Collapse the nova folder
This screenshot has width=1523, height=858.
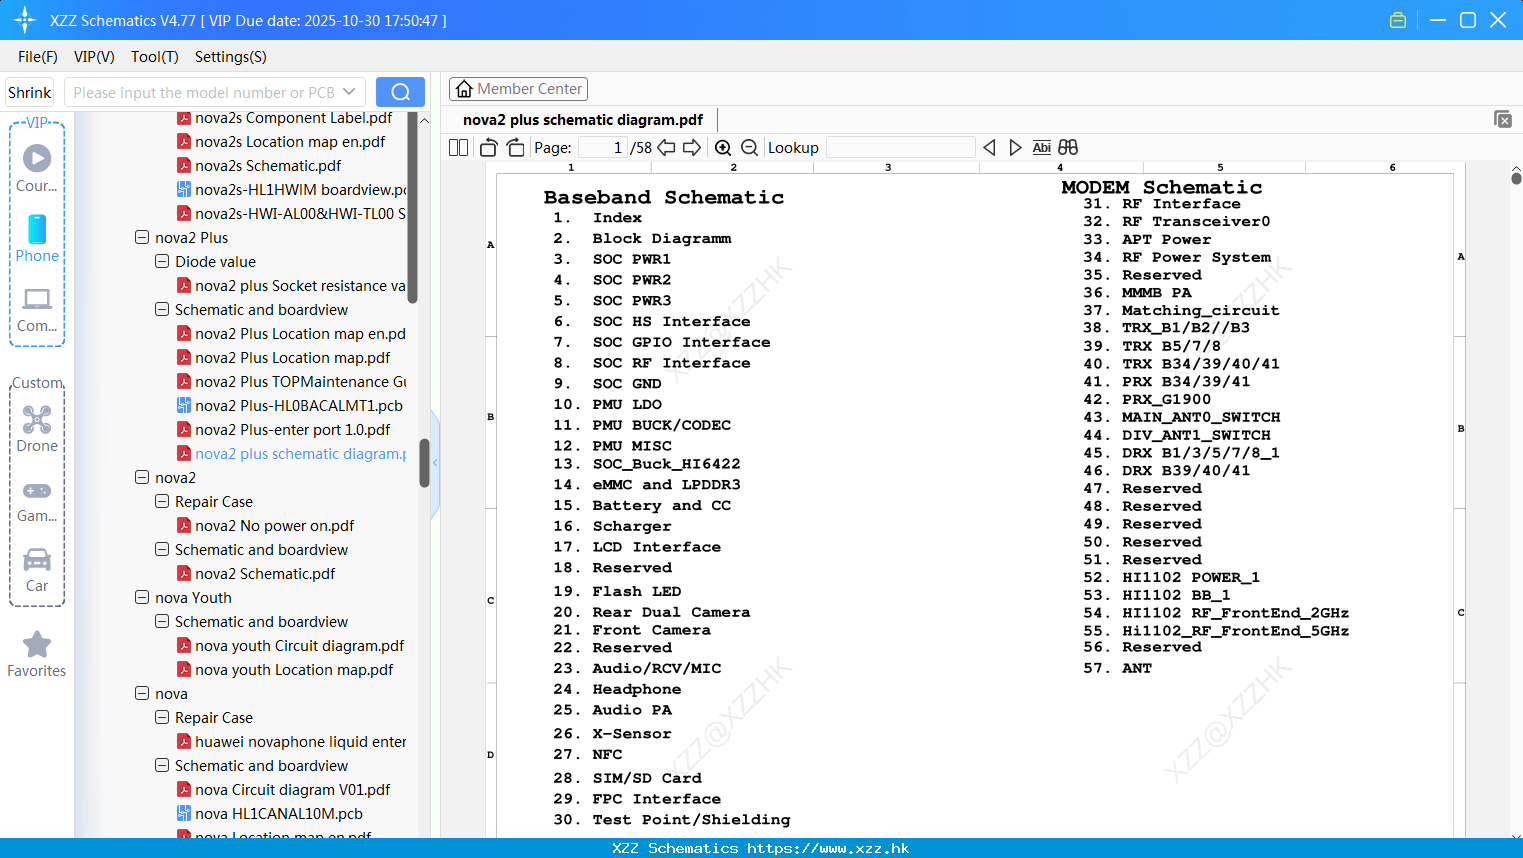click(x=142, y=694)
